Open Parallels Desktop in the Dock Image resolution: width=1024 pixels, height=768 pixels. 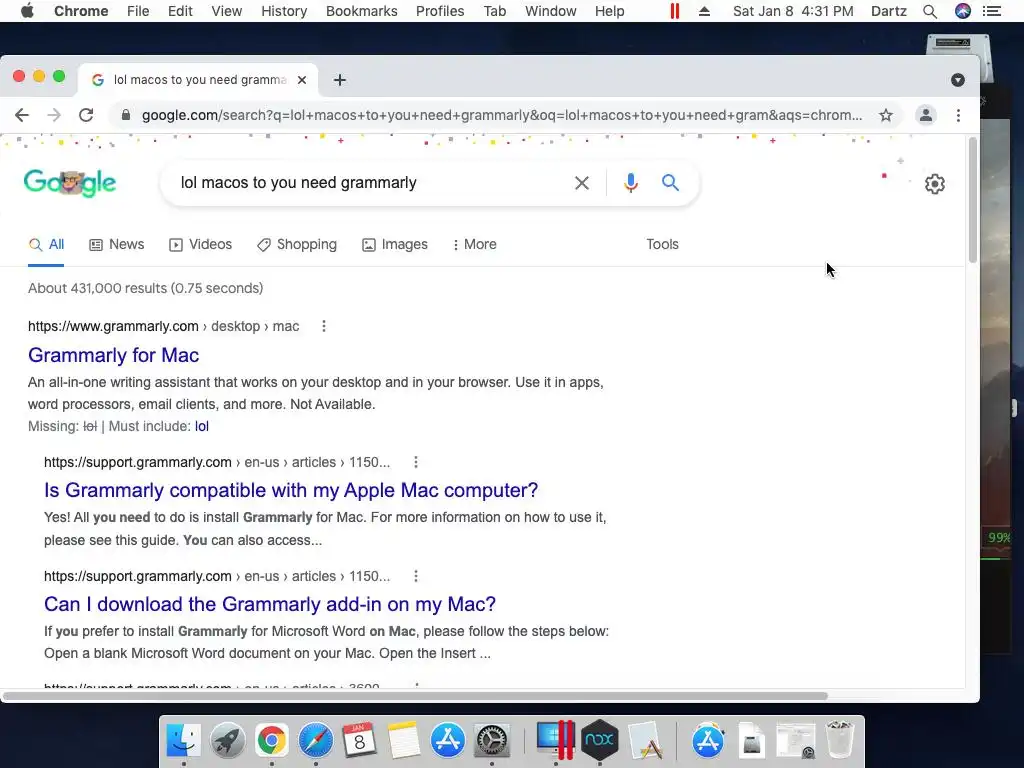click(555, 740)
